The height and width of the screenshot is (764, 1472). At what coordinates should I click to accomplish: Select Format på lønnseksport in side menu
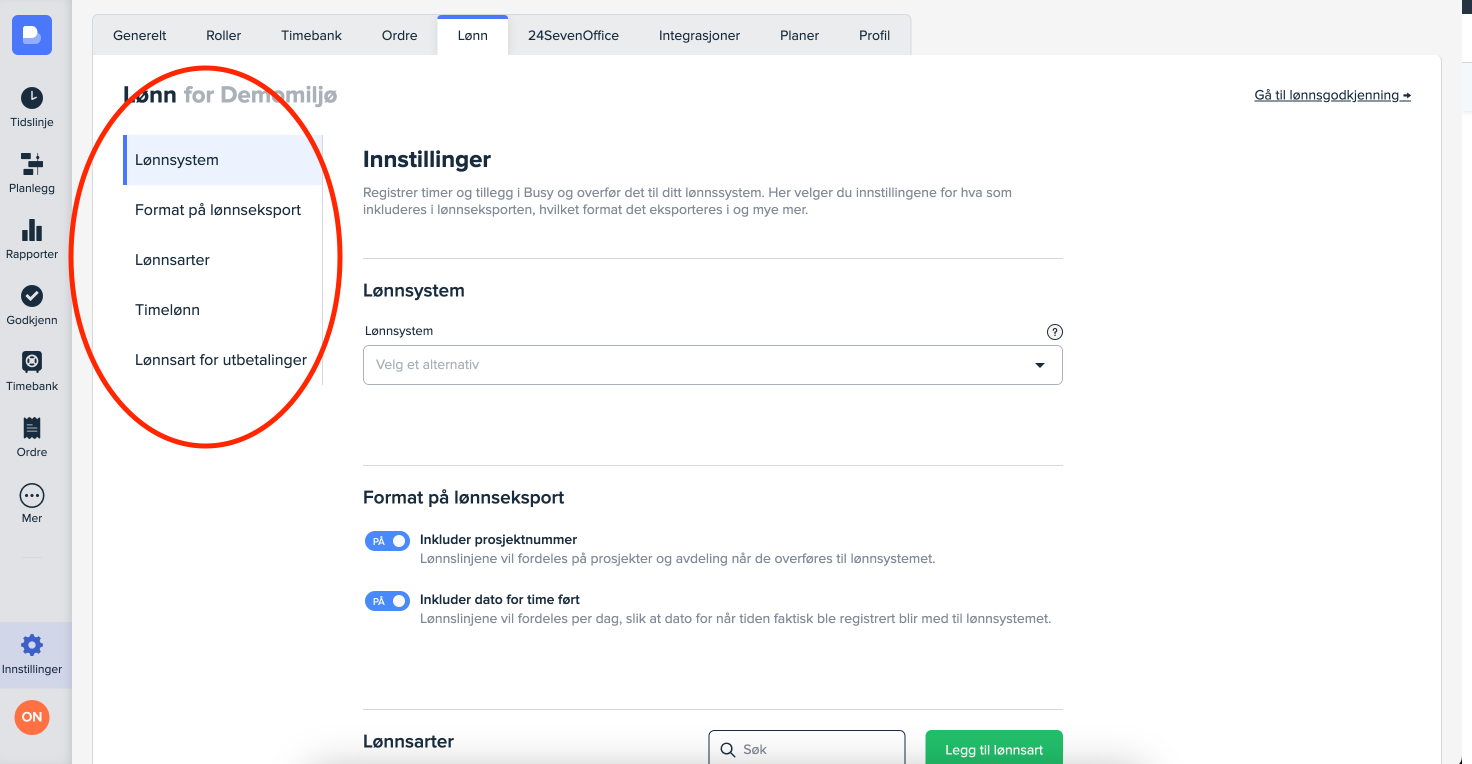pyautogui.click(x=218, y=210)
